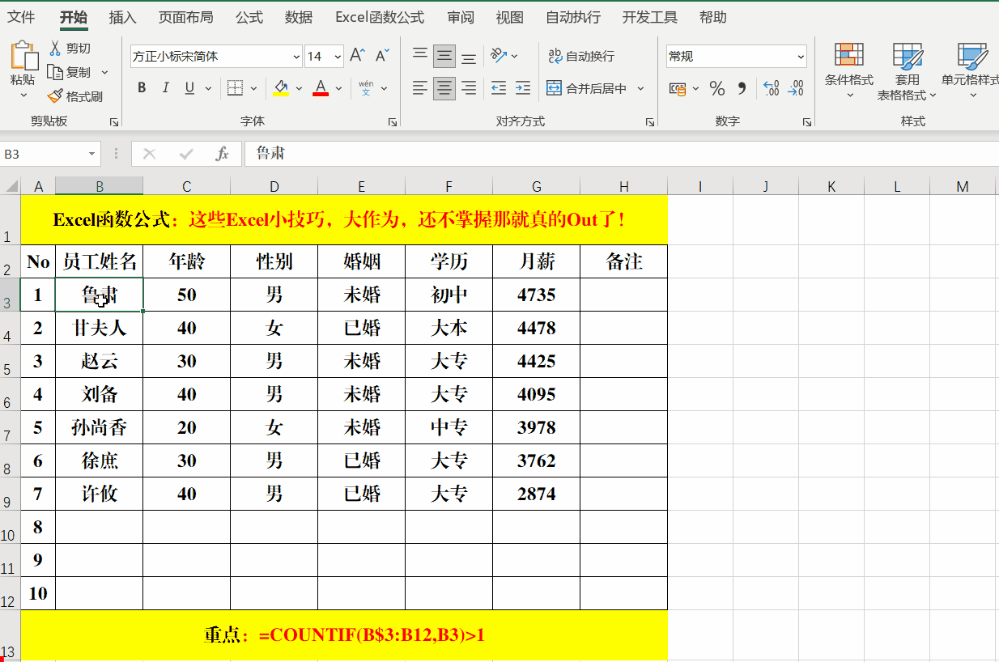Select cell with name 孙尚香
Image resolution: width=999 pixels, height=662 pixels.
(99, 428)
